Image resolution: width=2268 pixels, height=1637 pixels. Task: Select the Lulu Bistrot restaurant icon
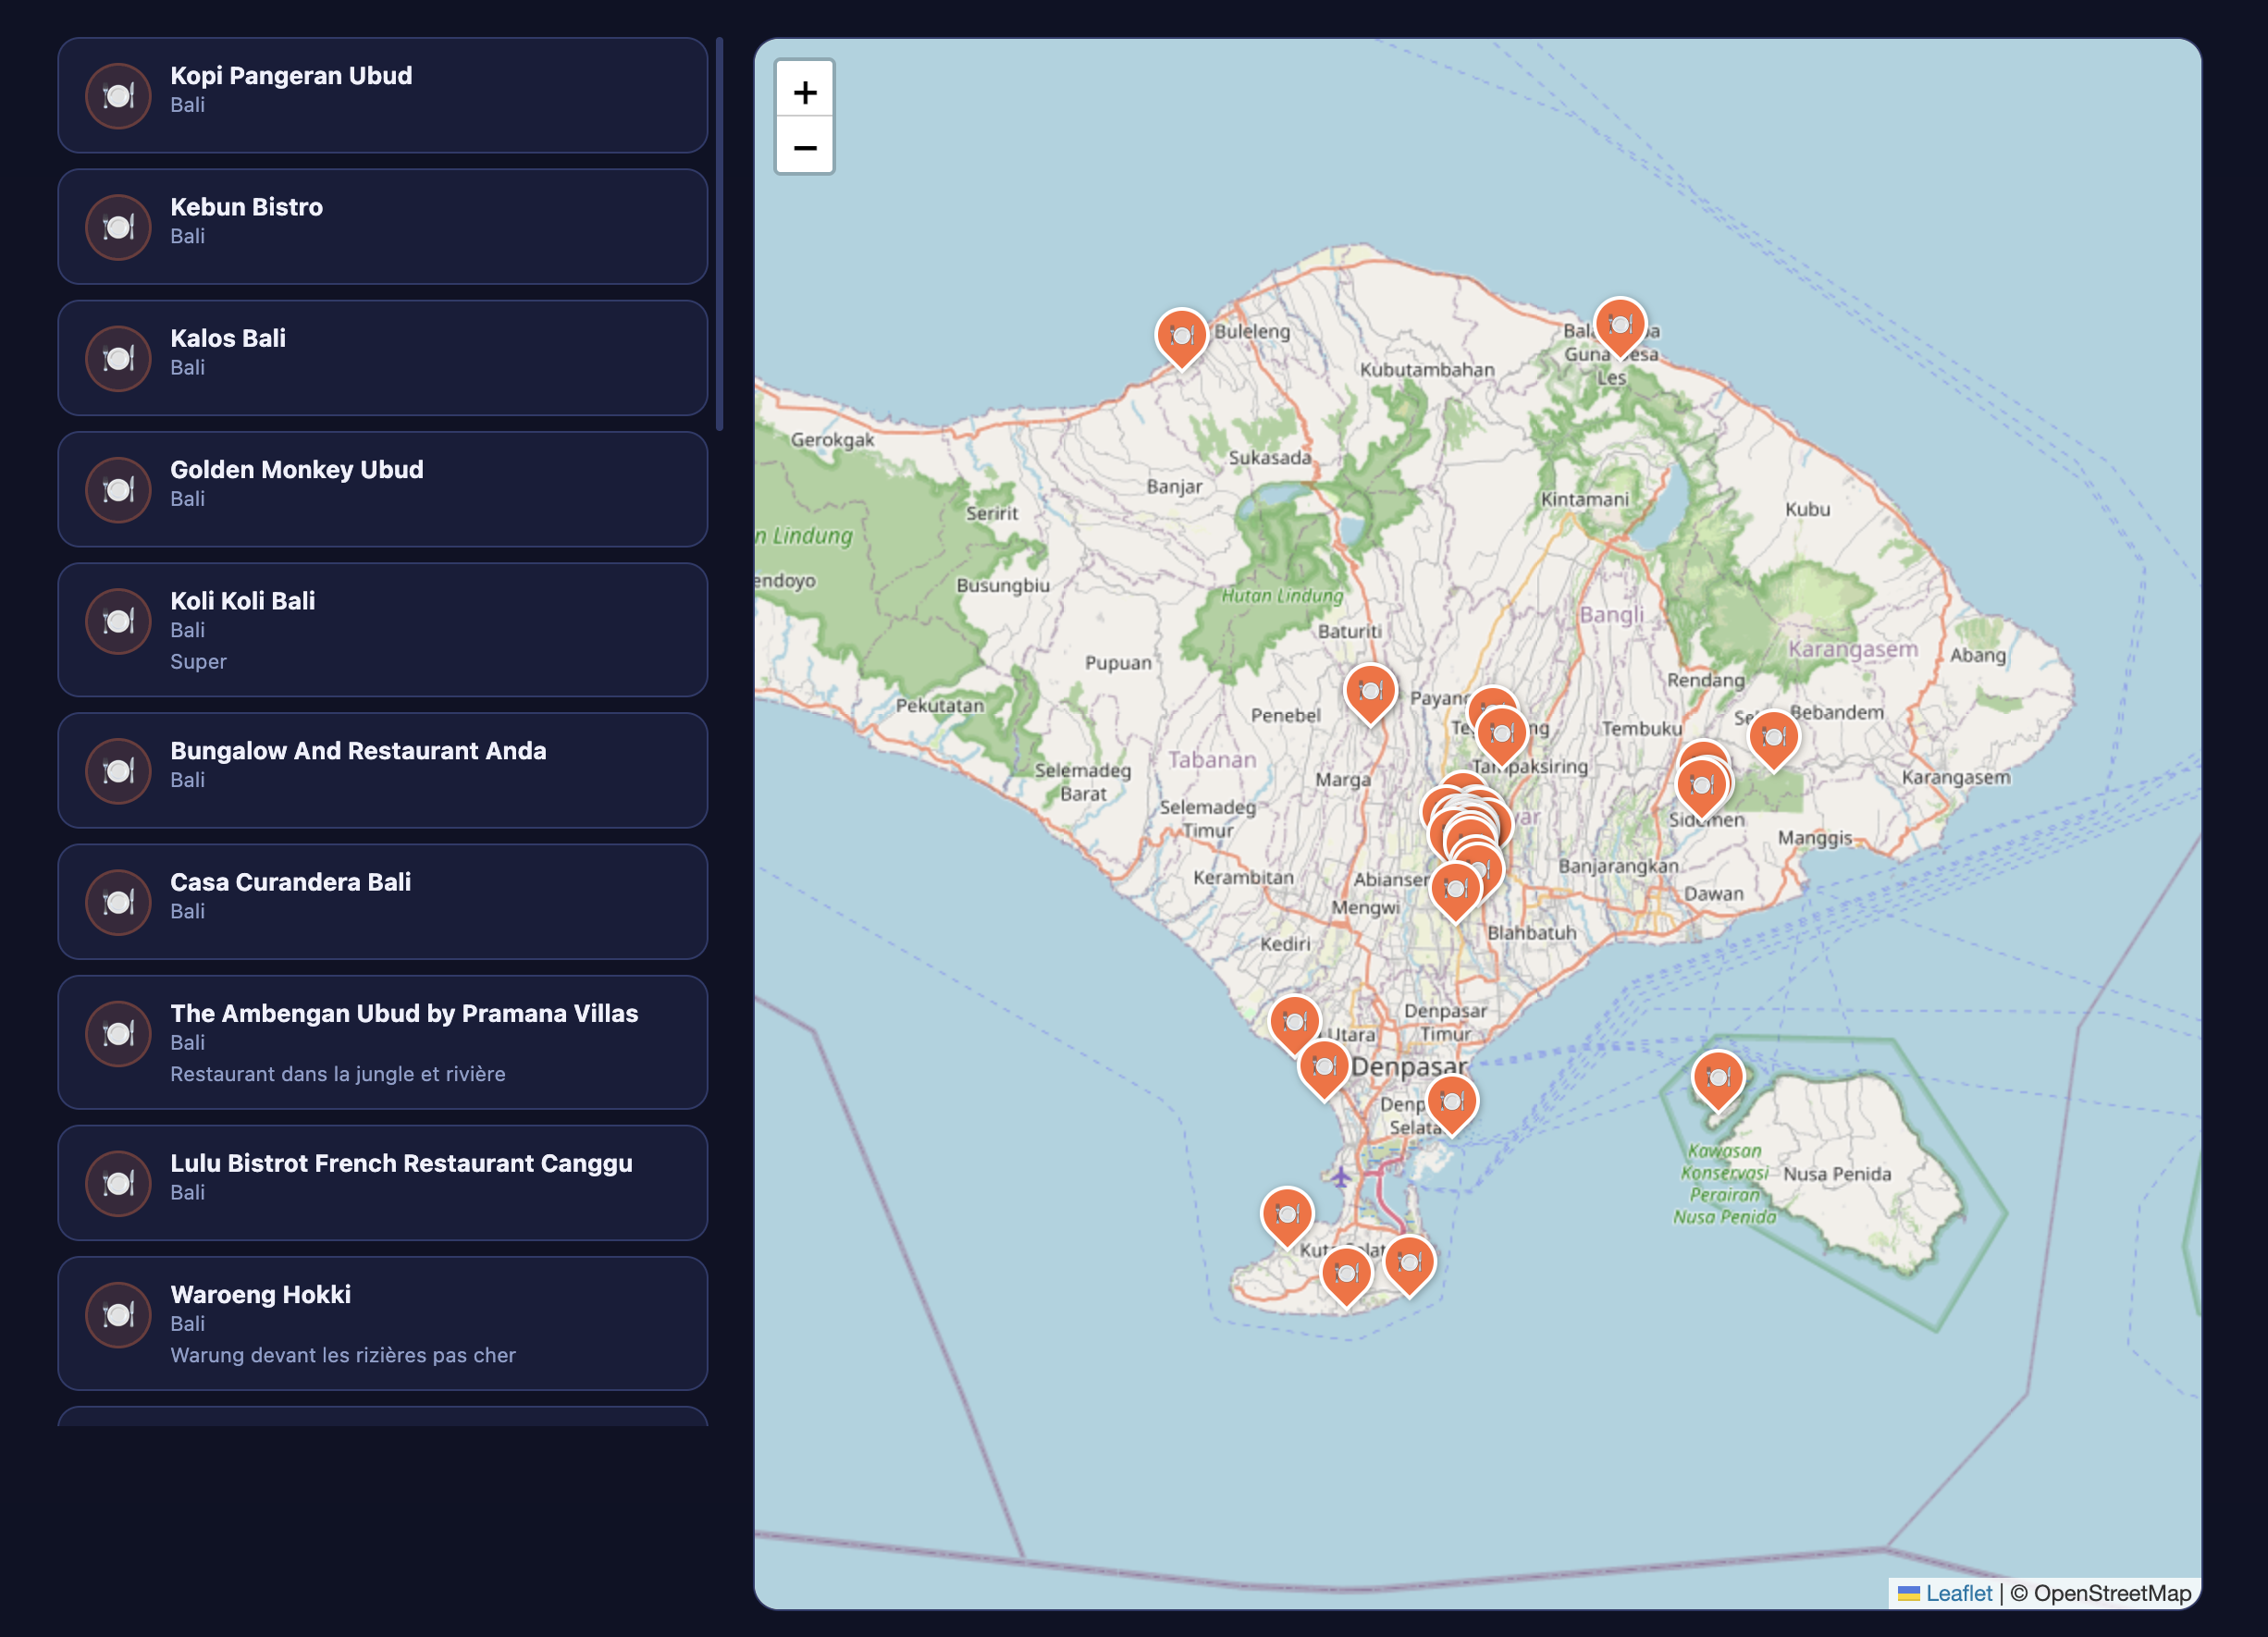(x=118, y=1183)
